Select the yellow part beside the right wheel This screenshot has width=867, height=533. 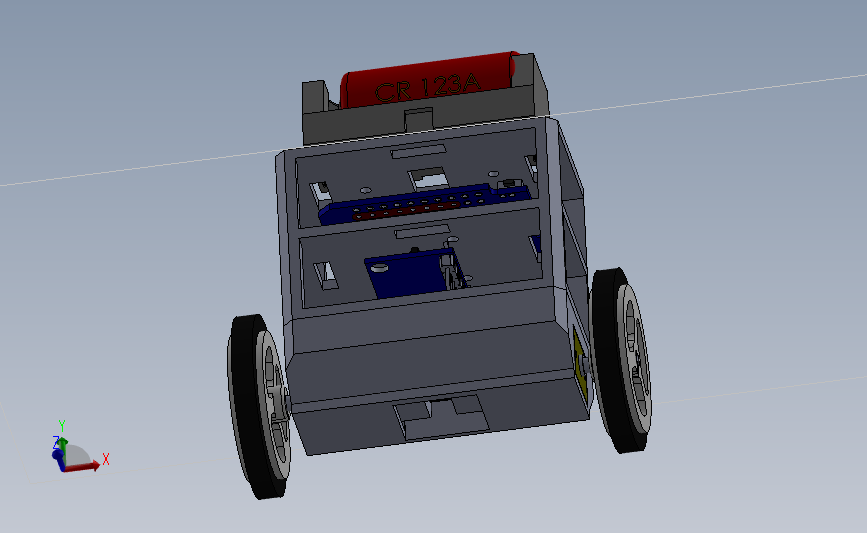pos(579,364)
